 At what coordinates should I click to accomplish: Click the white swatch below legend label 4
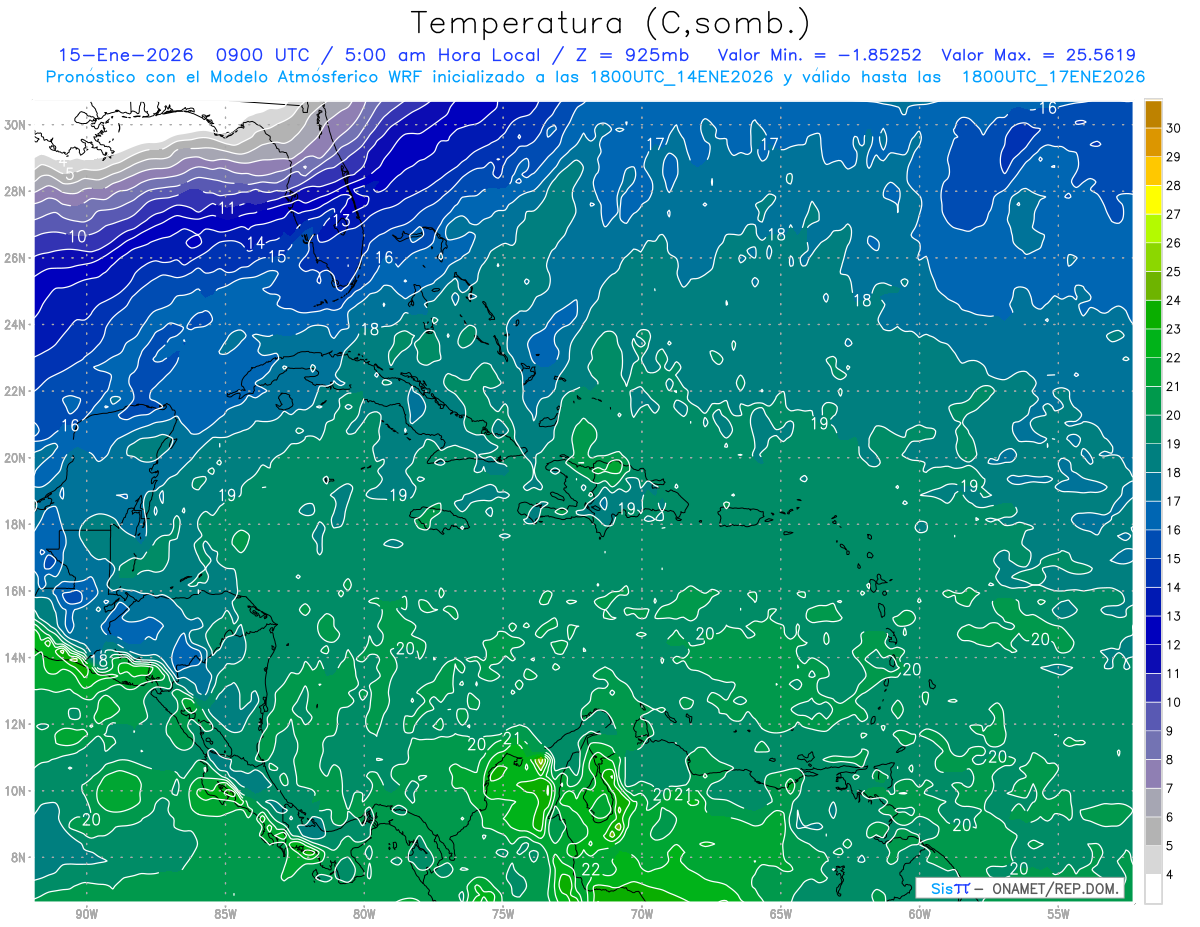coord(1153,889)
